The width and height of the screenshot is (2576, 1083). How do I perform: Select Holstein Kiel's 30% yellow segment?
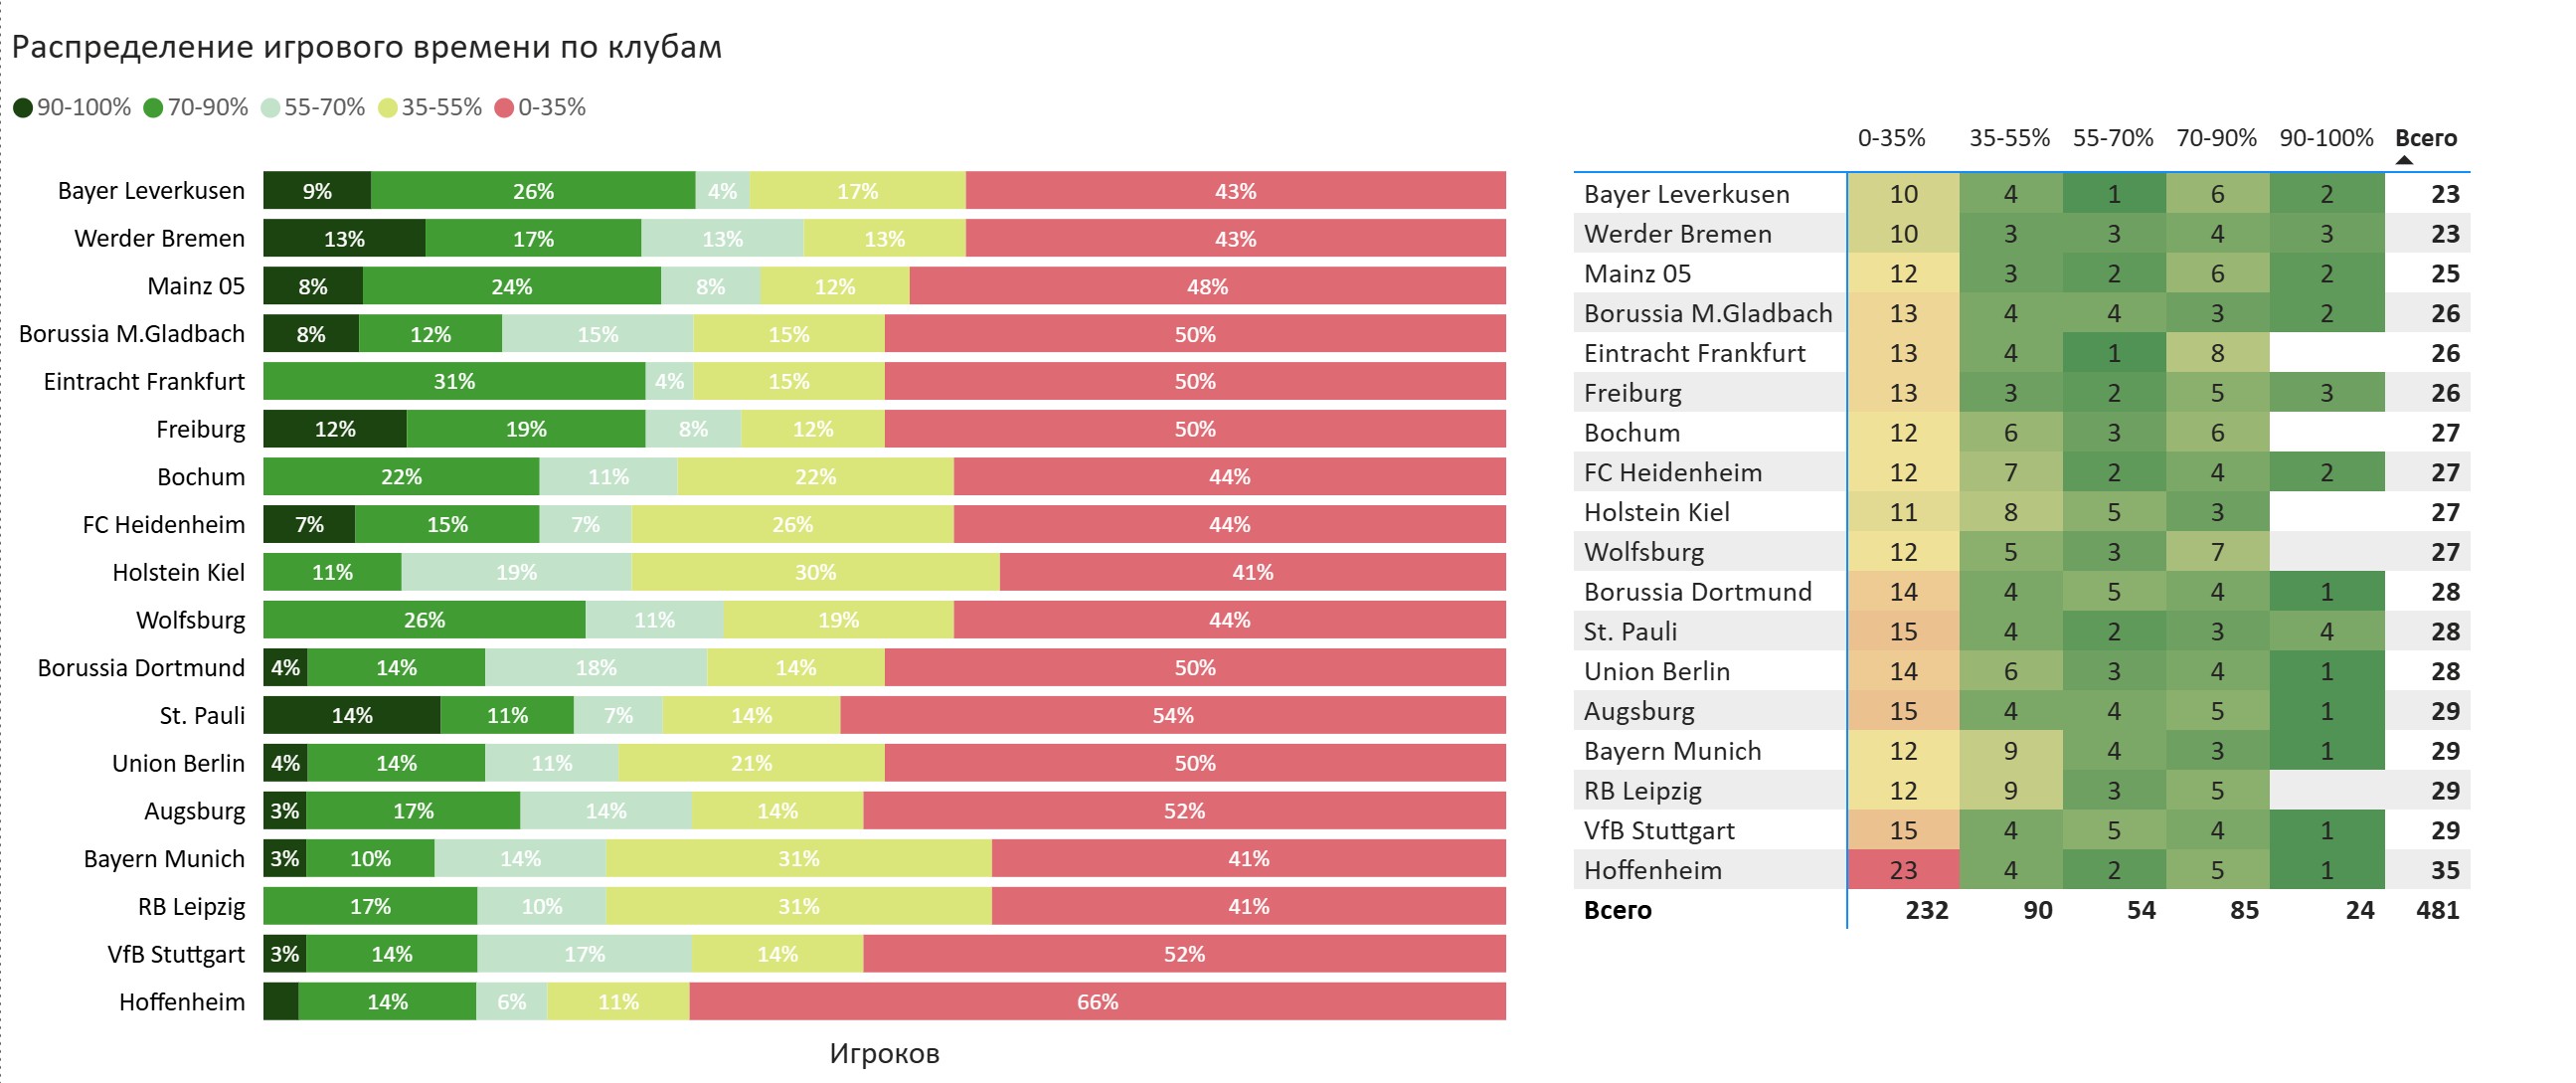pyautogui.click(x=815, y=572)
